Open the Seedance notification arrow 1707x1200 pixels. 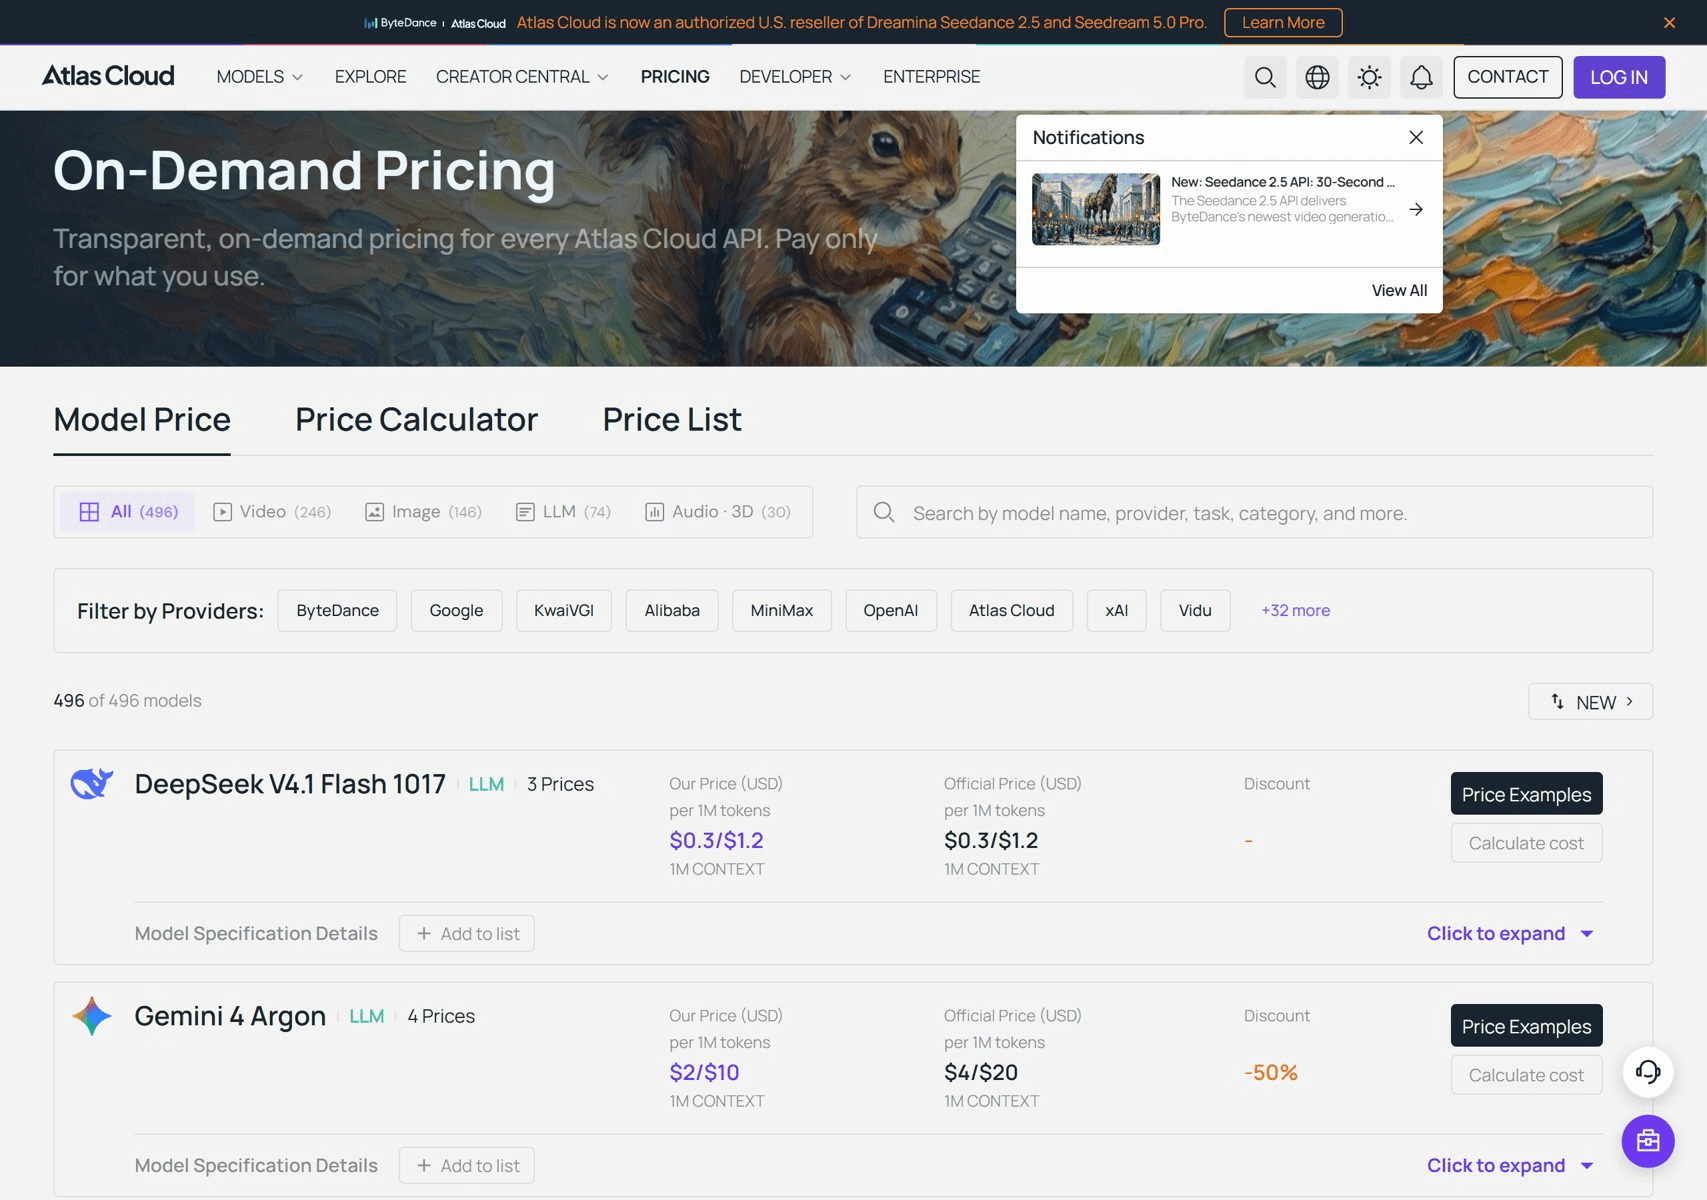[1416, 209]
